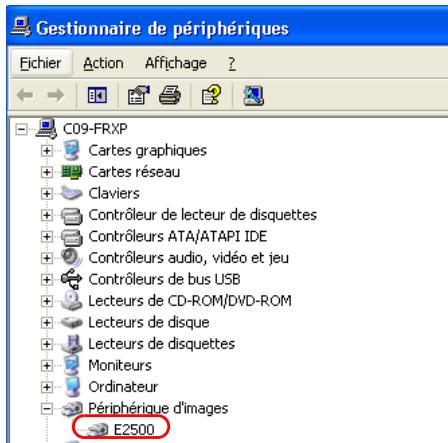Click the Back arrow toolbar icon
This screenshot has height=443, width=448.
pyautogui.click(x=25, y=96)
